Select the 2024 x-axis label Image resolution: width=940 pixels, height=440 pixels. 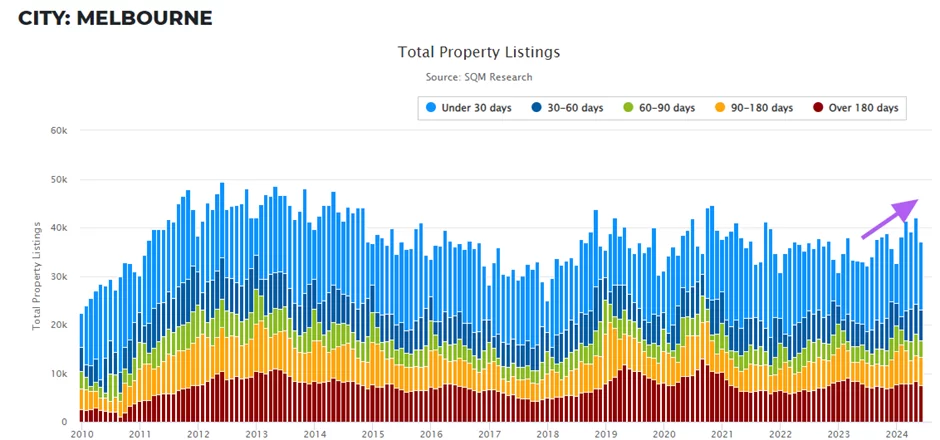897,435
